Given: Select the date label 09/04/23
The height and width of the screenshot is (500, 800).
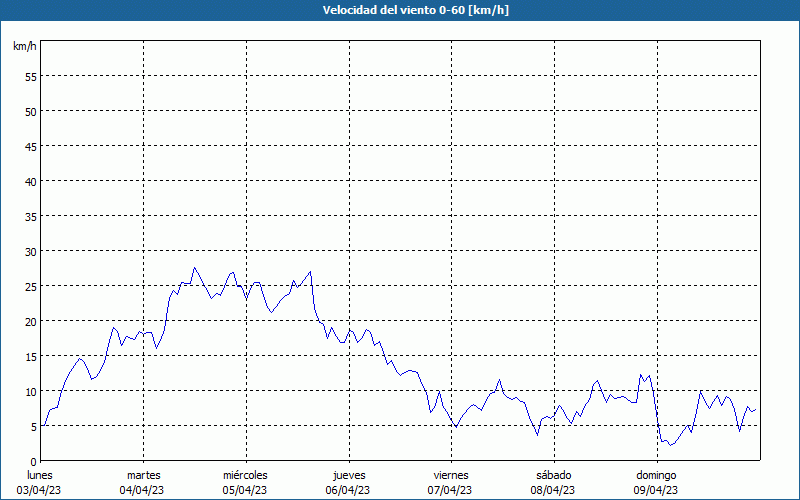Looking at the screenshot, I should [656, 490].
